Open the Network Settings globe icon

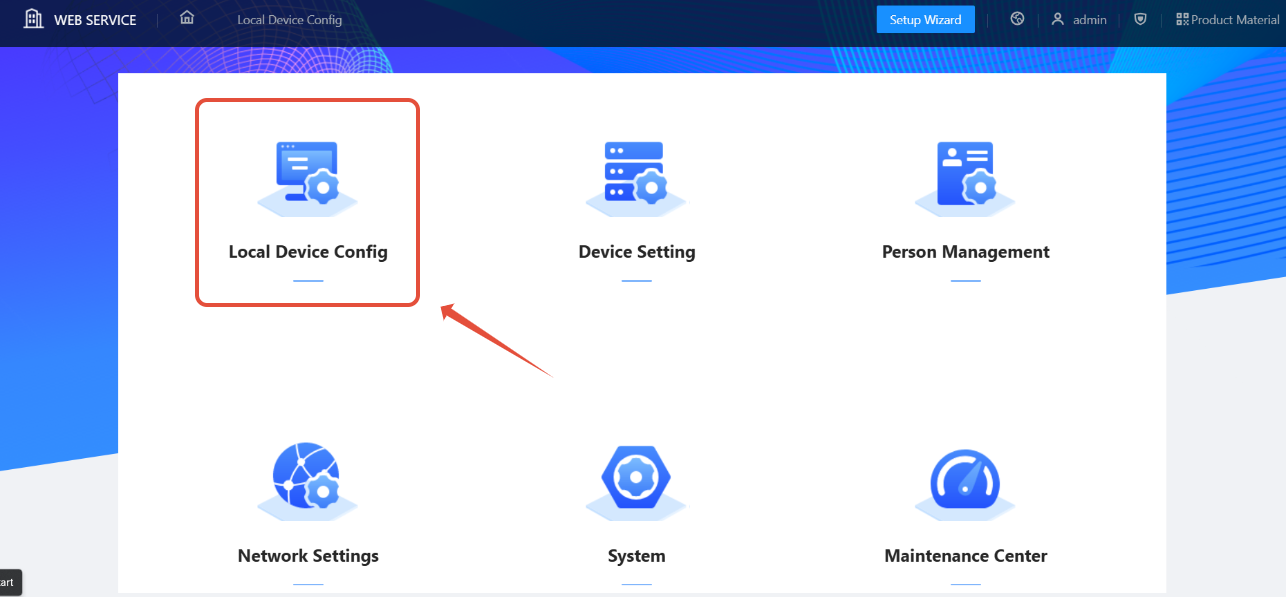pyautogui.click(x=308, y=482)
